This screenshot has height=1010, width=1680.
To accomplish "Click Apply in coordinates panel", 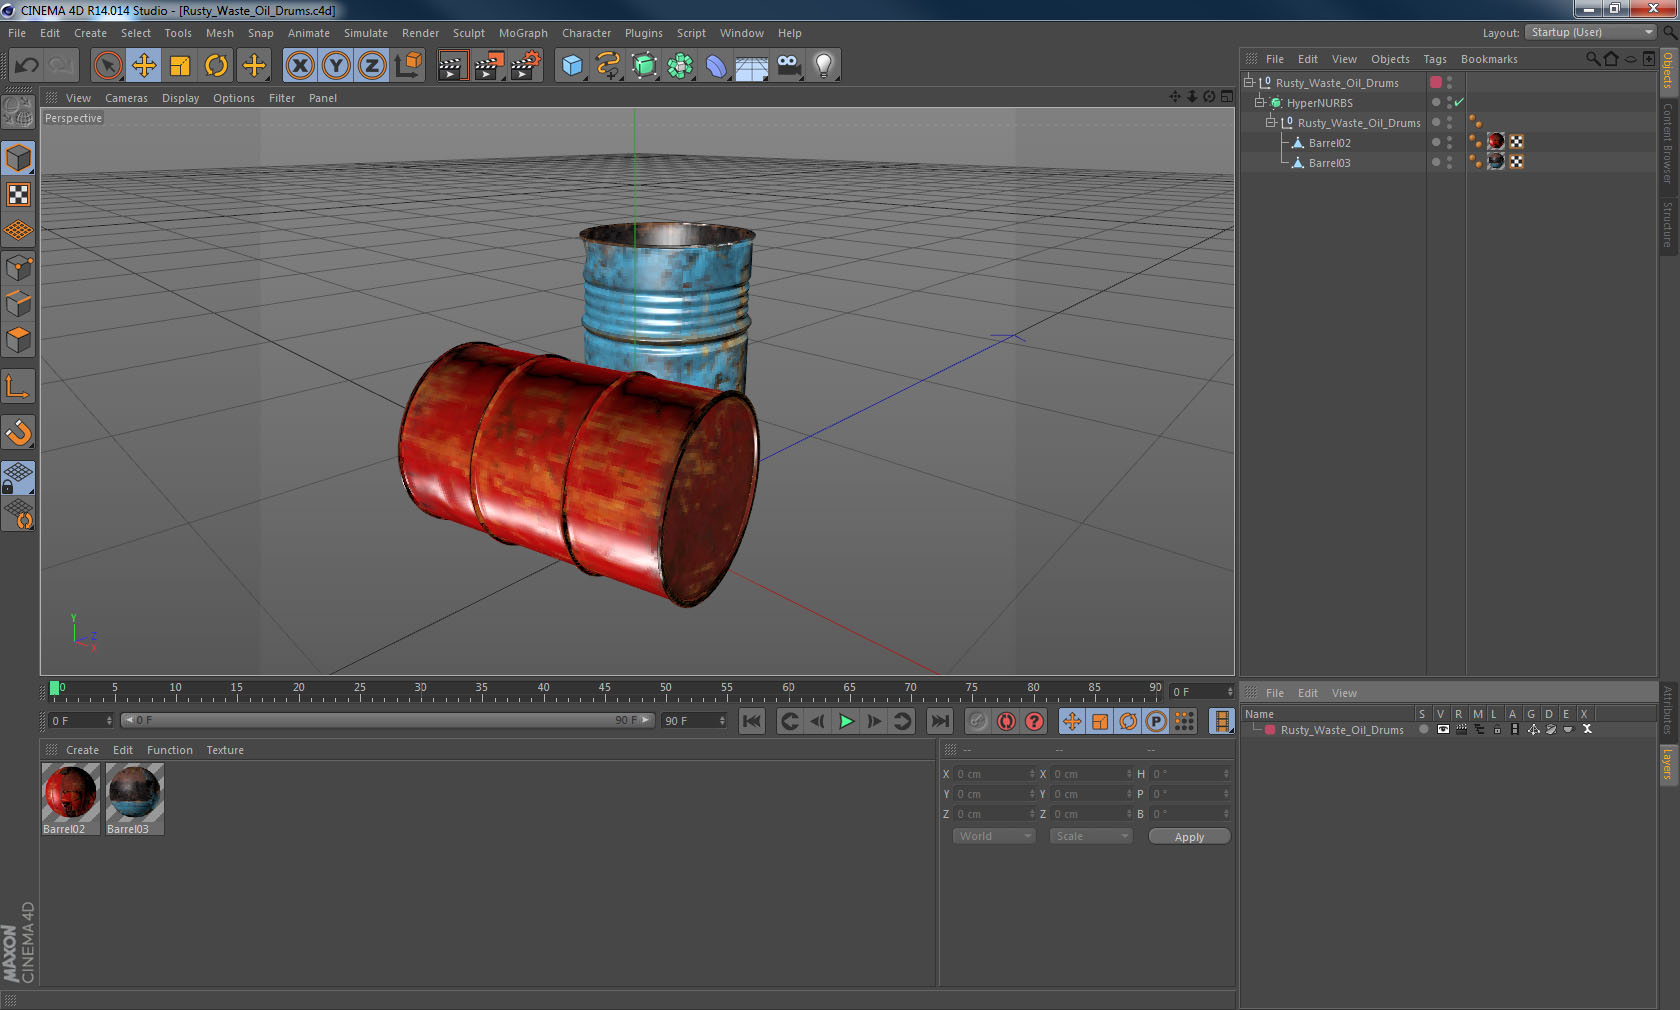I will click(x=1189, y=837).
